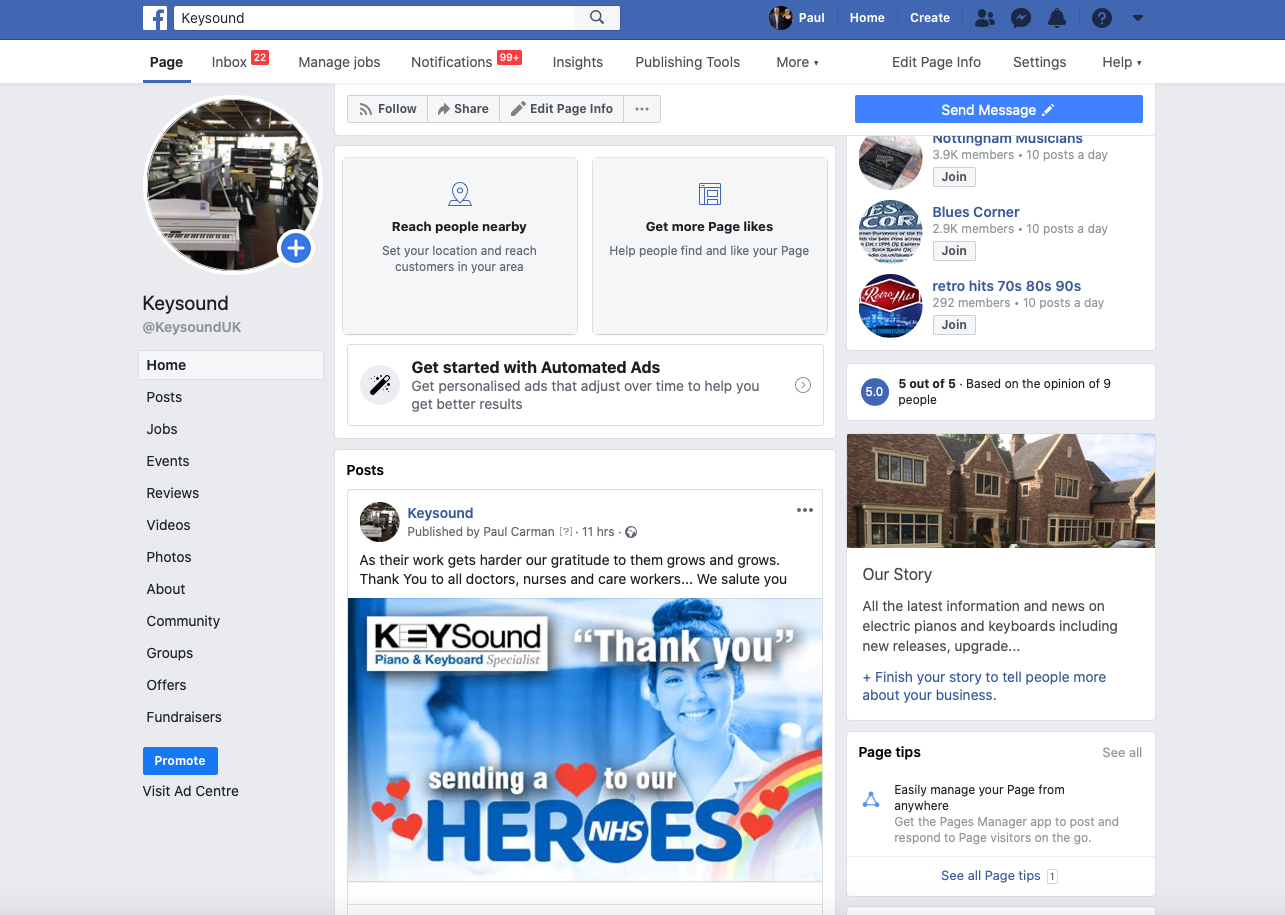Click Paul's profile avatar in the top bar
This screenshot has width=1285, height=915.
(x=781, y=17)
